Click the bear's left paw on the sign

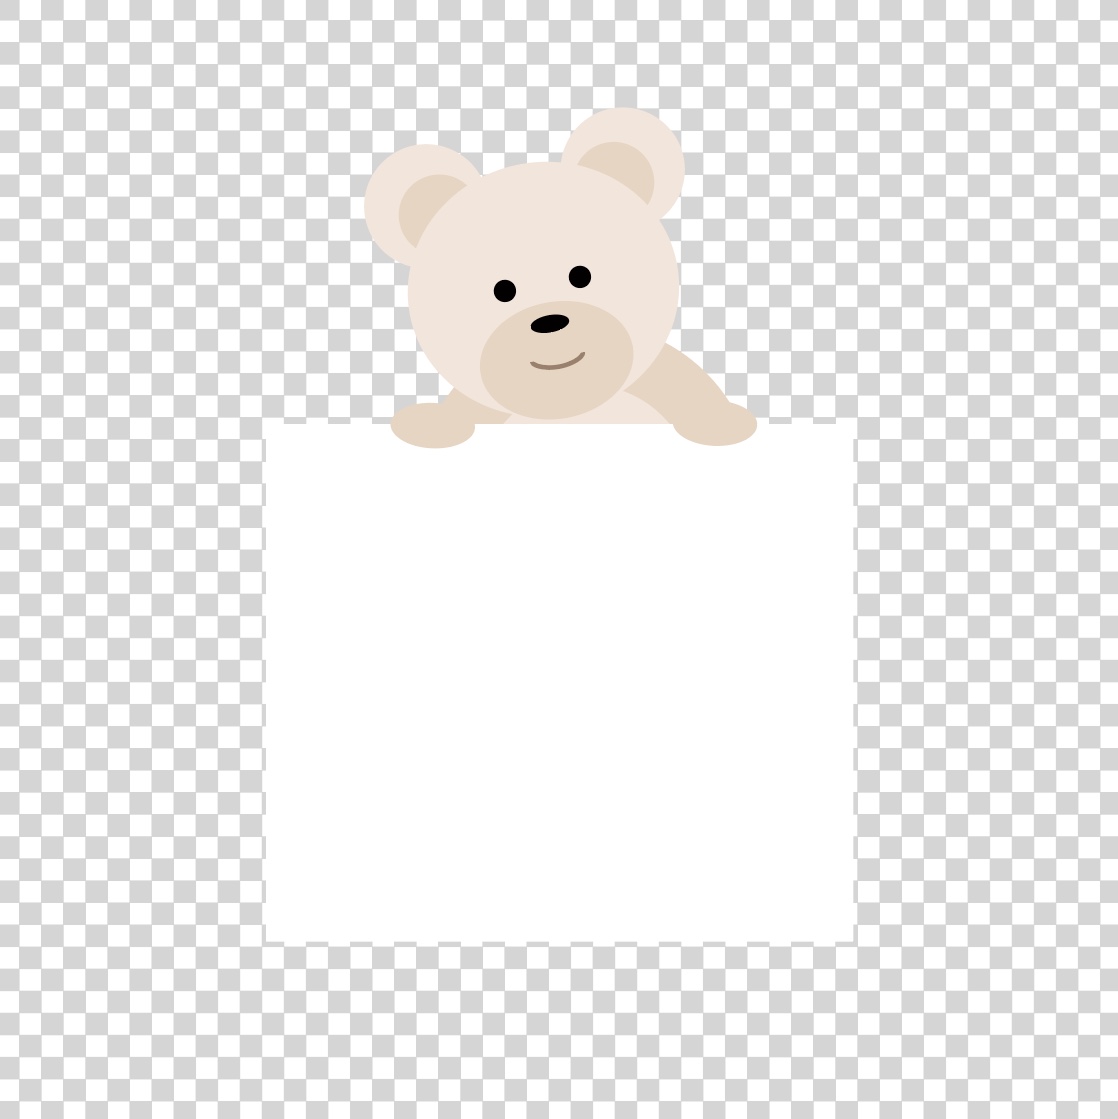click(432, 427)
